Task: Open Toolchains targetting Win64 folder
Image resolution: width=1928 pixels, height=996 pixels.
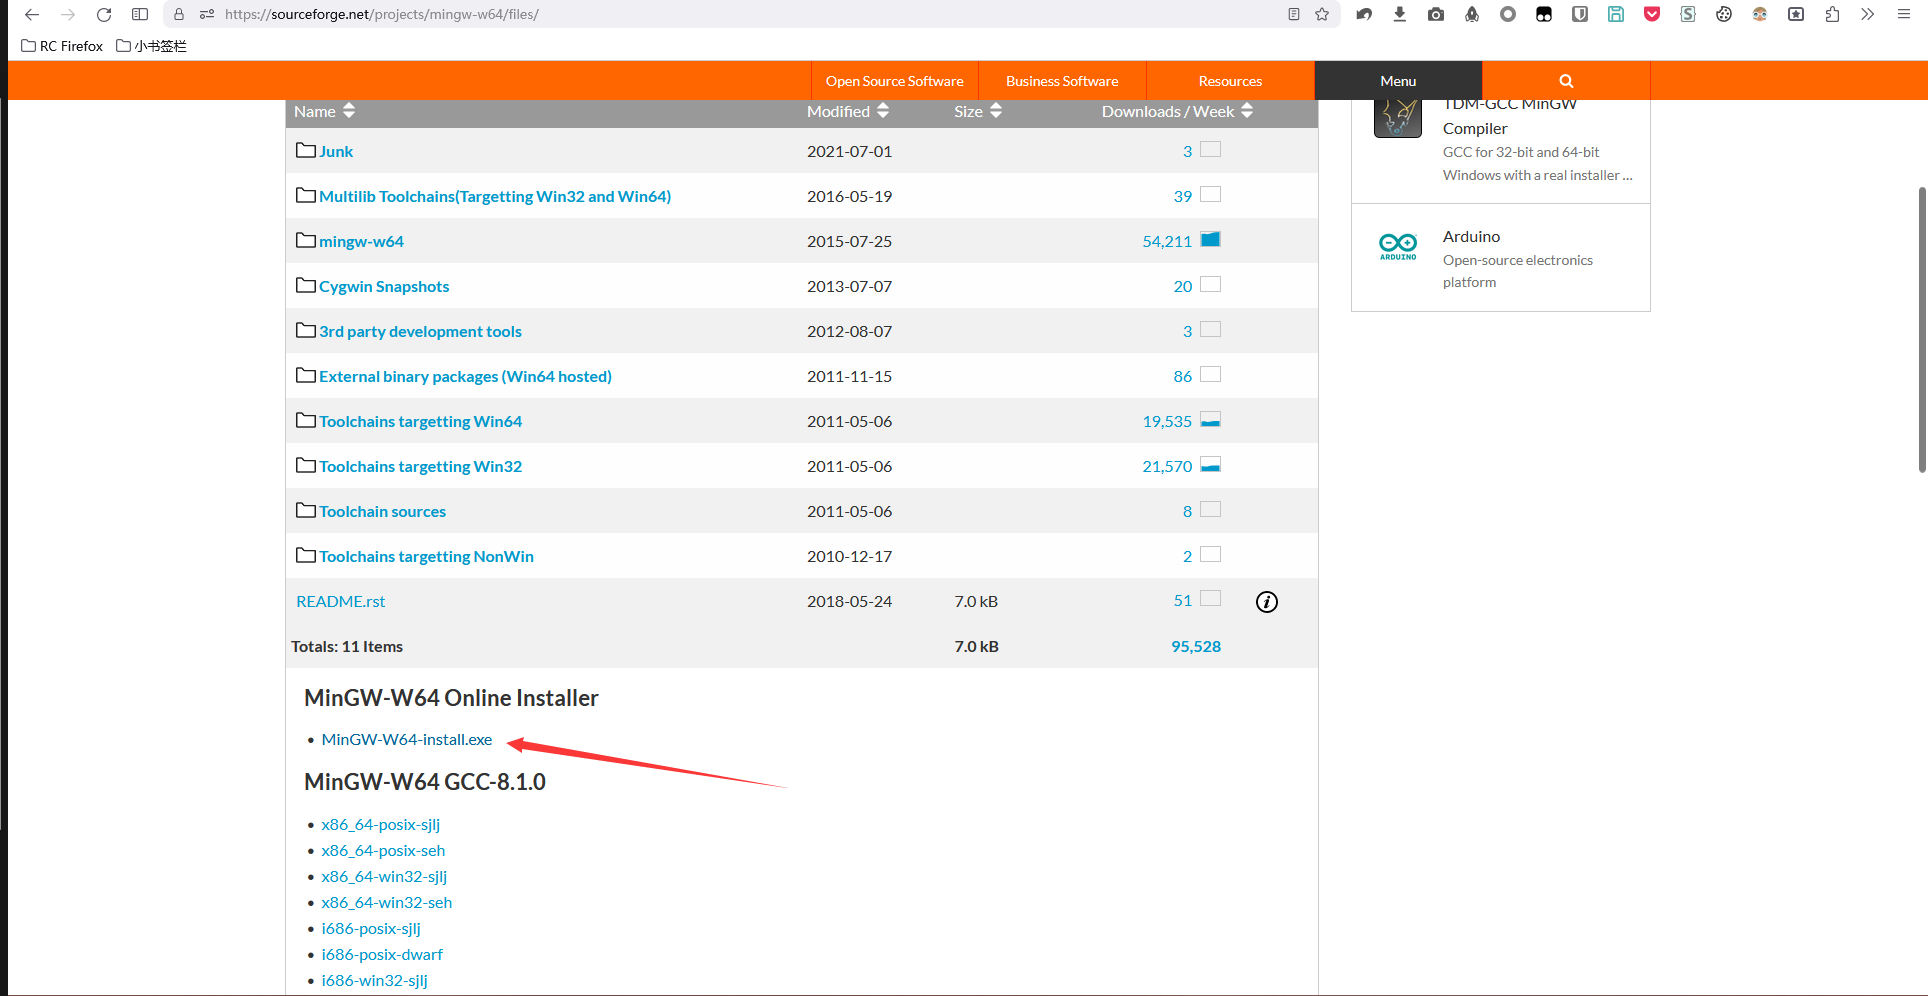Action: tap(420, 422)
